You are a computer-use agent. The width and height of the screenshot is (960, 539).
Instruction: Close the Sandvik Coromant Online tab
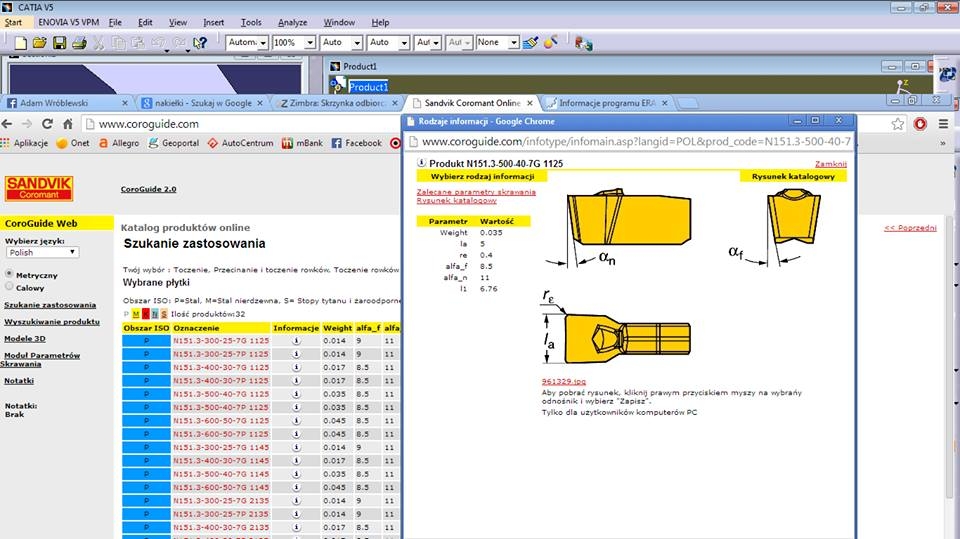(530, 103)
